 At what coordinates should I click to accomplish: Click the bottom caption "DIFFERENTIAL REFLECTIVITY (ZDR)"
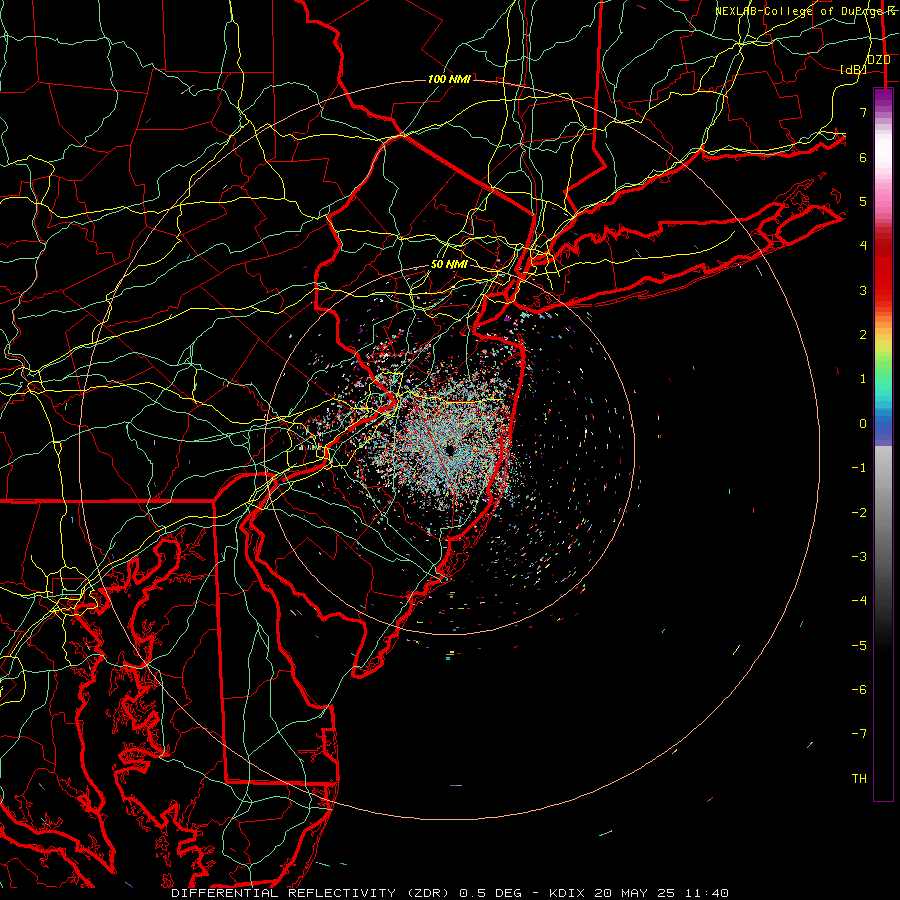pos(312,893)
